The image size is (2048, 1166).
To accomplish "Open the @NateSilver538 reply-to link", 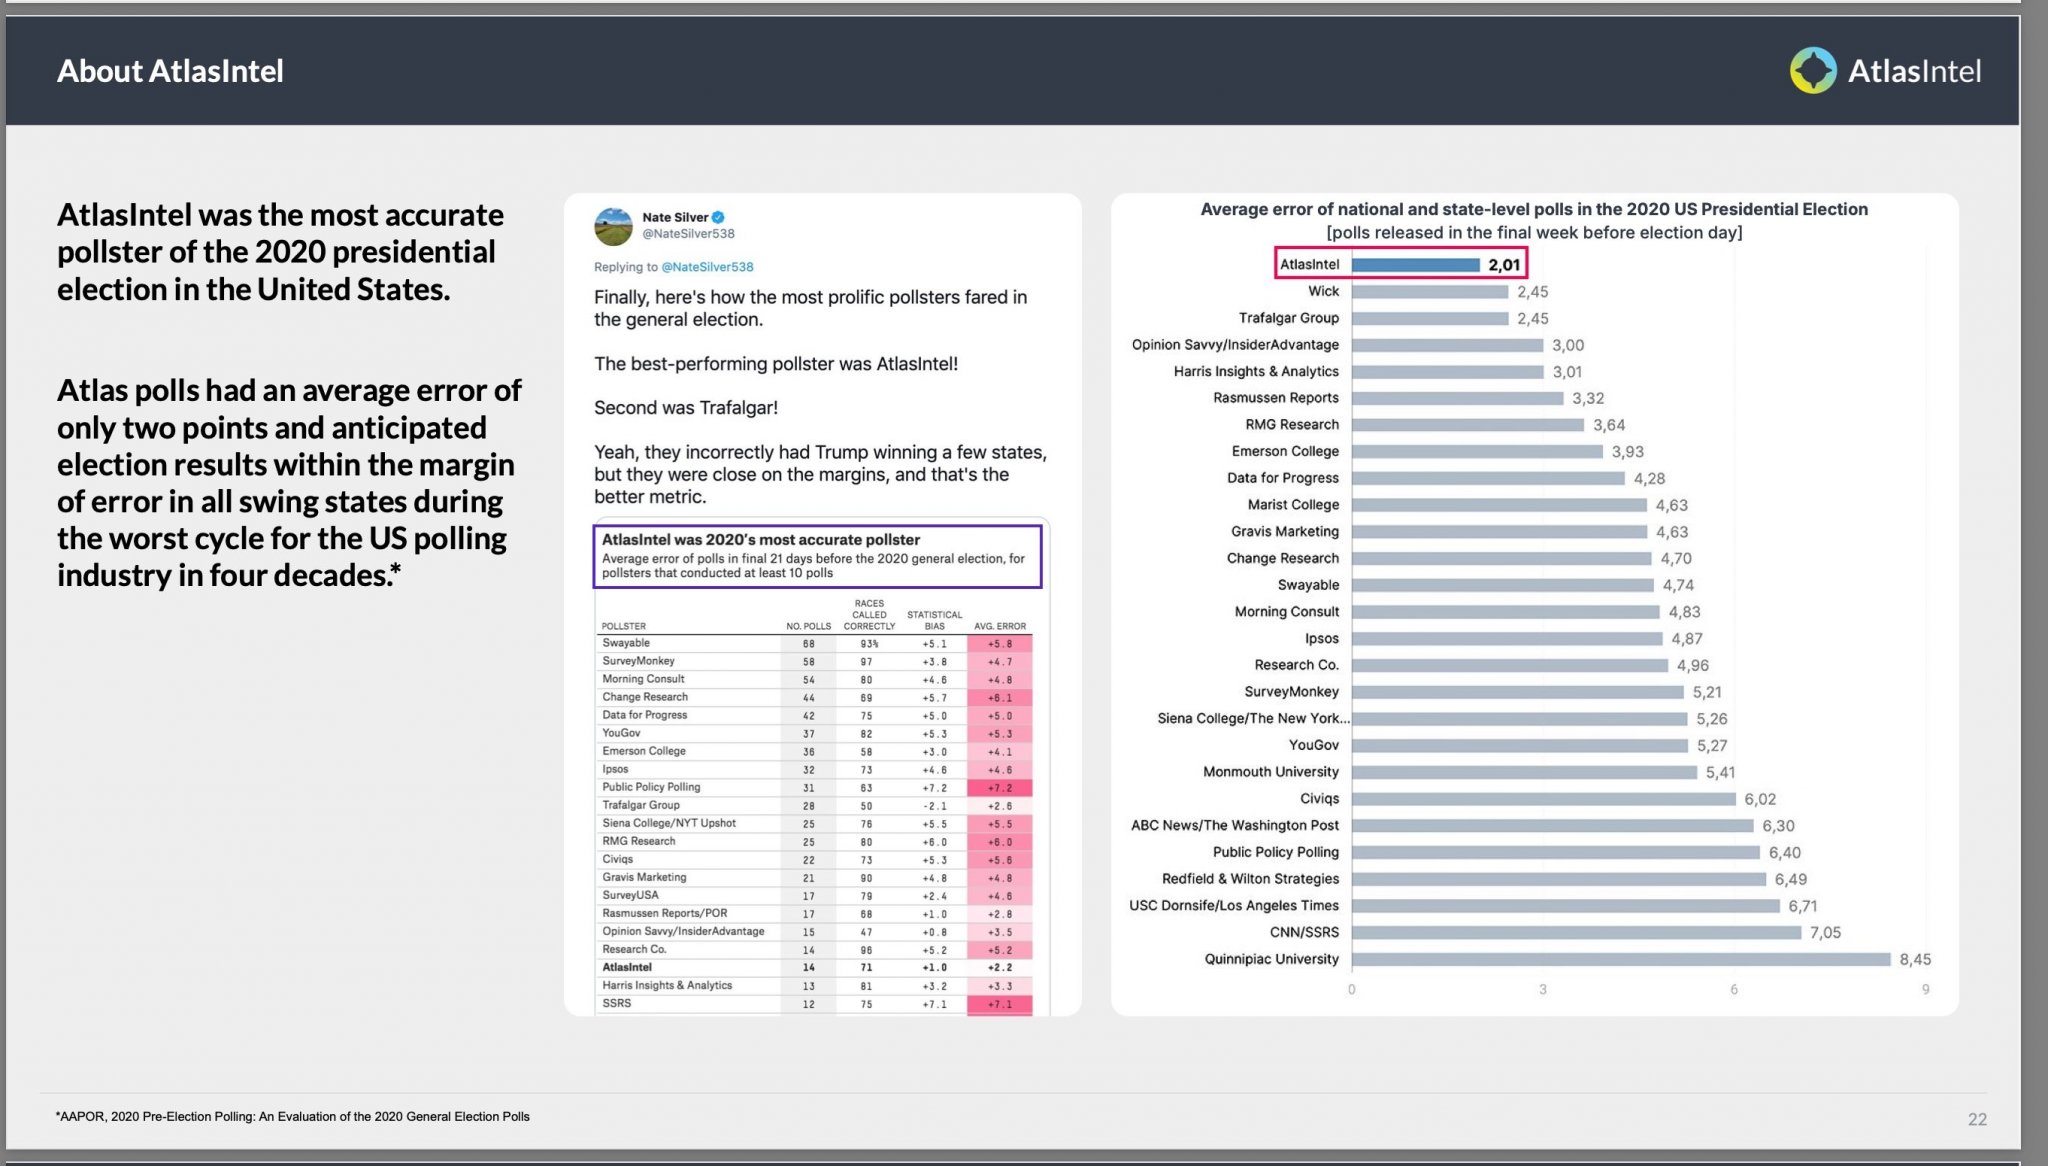I will [x=707, y=267].
